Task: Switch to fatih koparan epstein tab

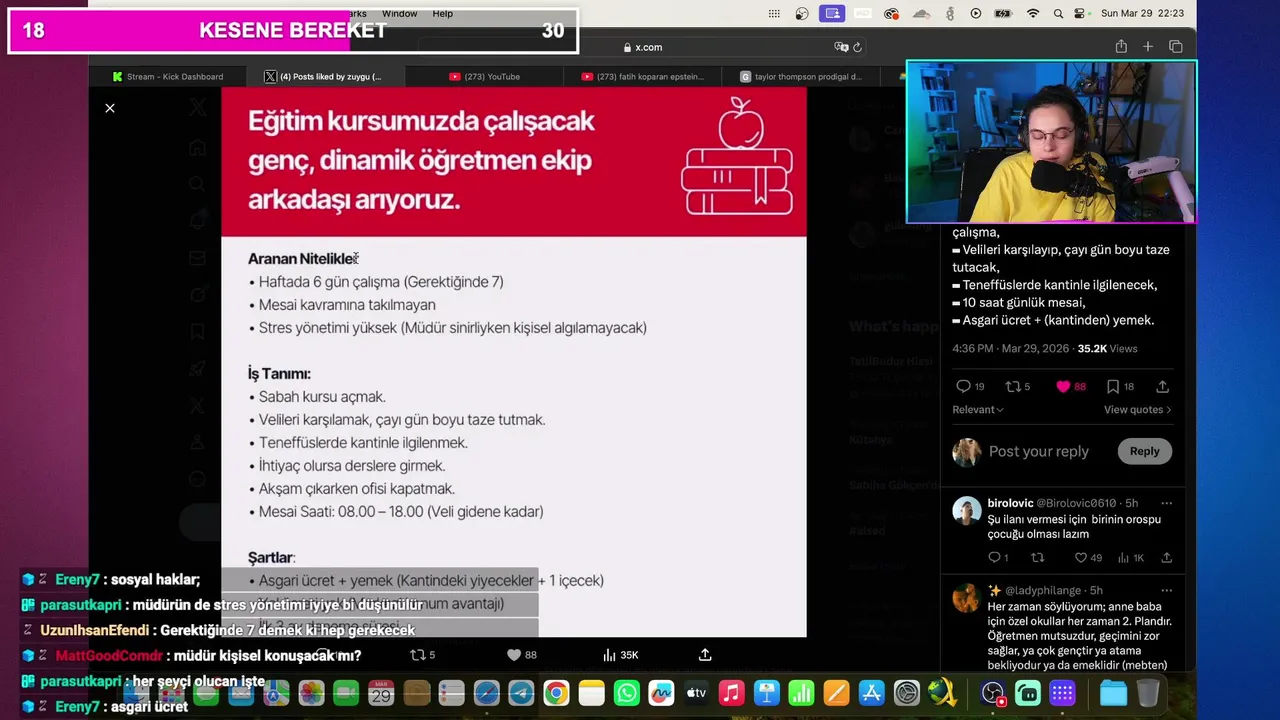Action: pos(644,77)
